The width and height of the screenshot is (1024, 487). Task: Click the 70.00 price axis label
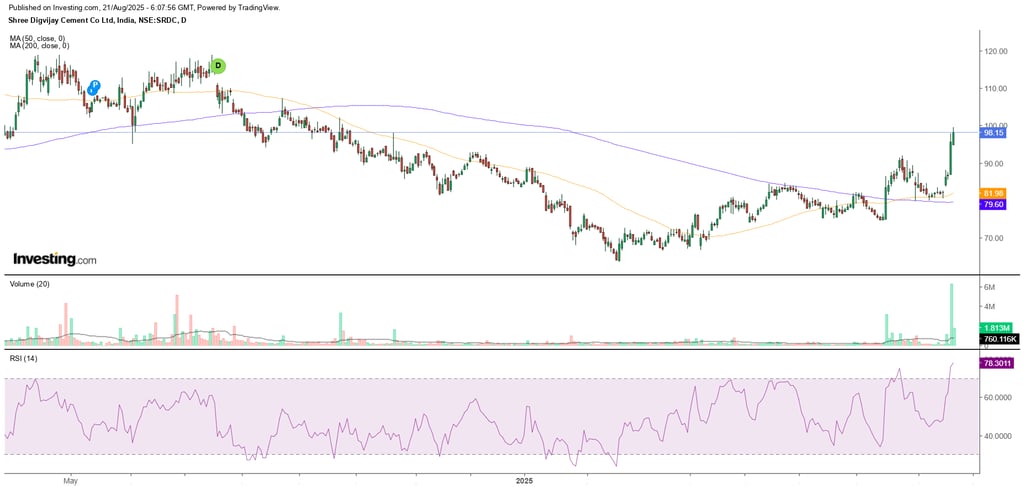(x=993, y=238)
